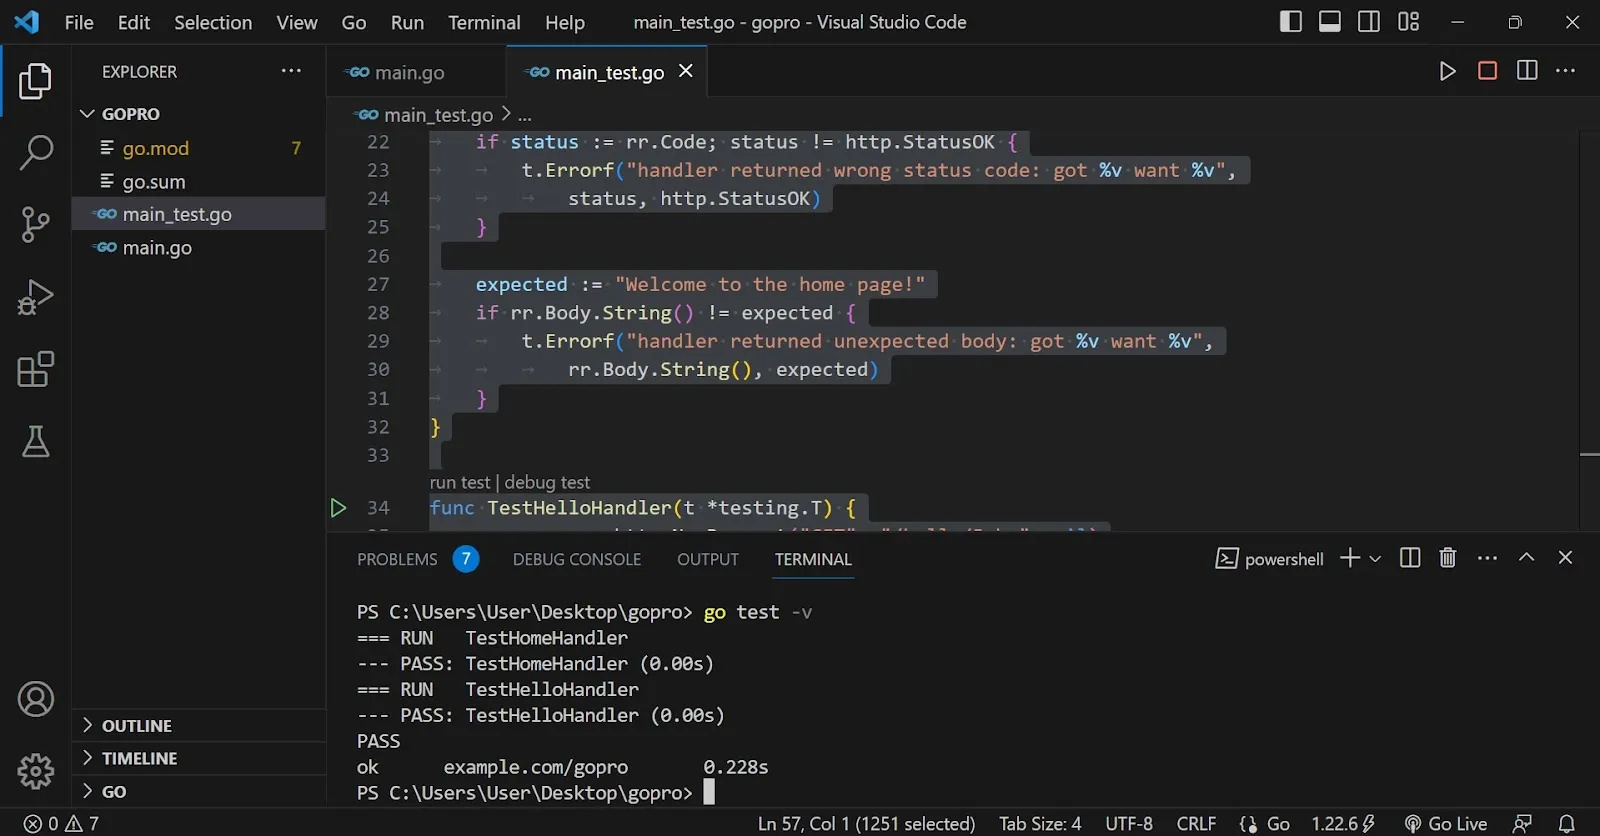This screenshot has width=1600, height=836.
Task: Click the Customize Layout icon
Action: point(1408,21)
